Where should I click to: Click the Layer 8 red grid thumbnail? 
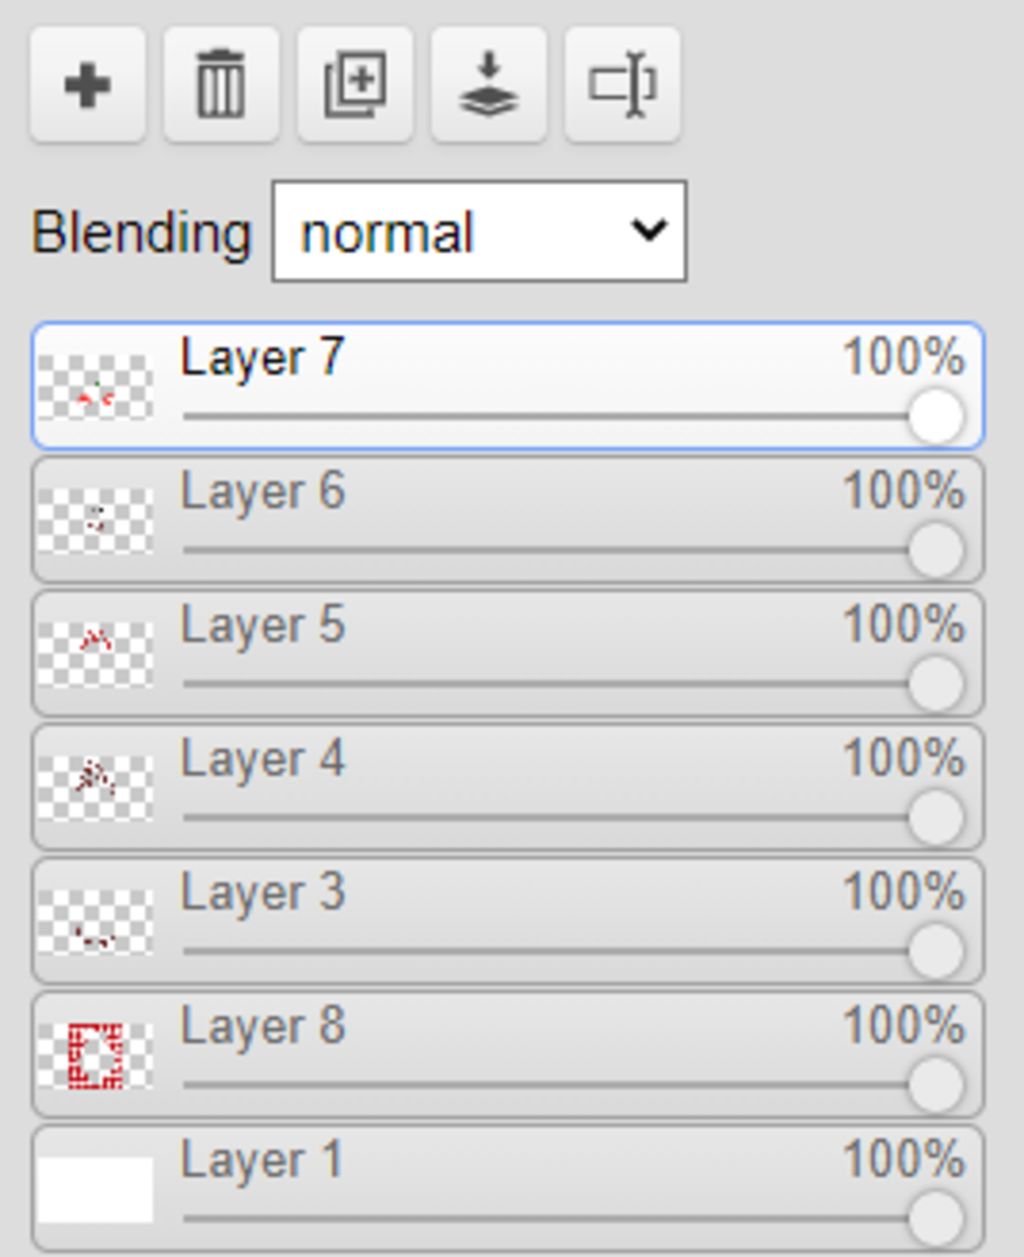[x=95, y=1055]
